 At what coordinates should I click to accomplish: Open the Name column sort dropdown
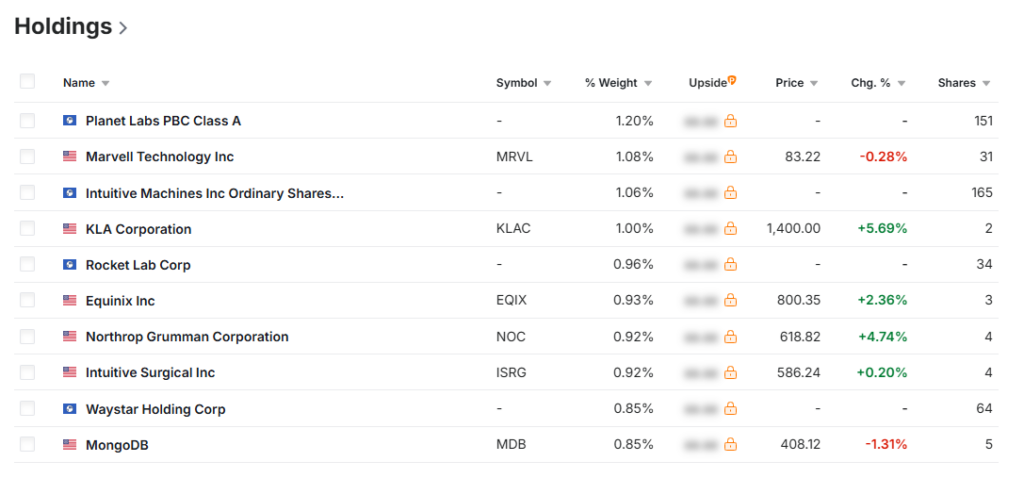pyautogui.click(x=105, y=83)
